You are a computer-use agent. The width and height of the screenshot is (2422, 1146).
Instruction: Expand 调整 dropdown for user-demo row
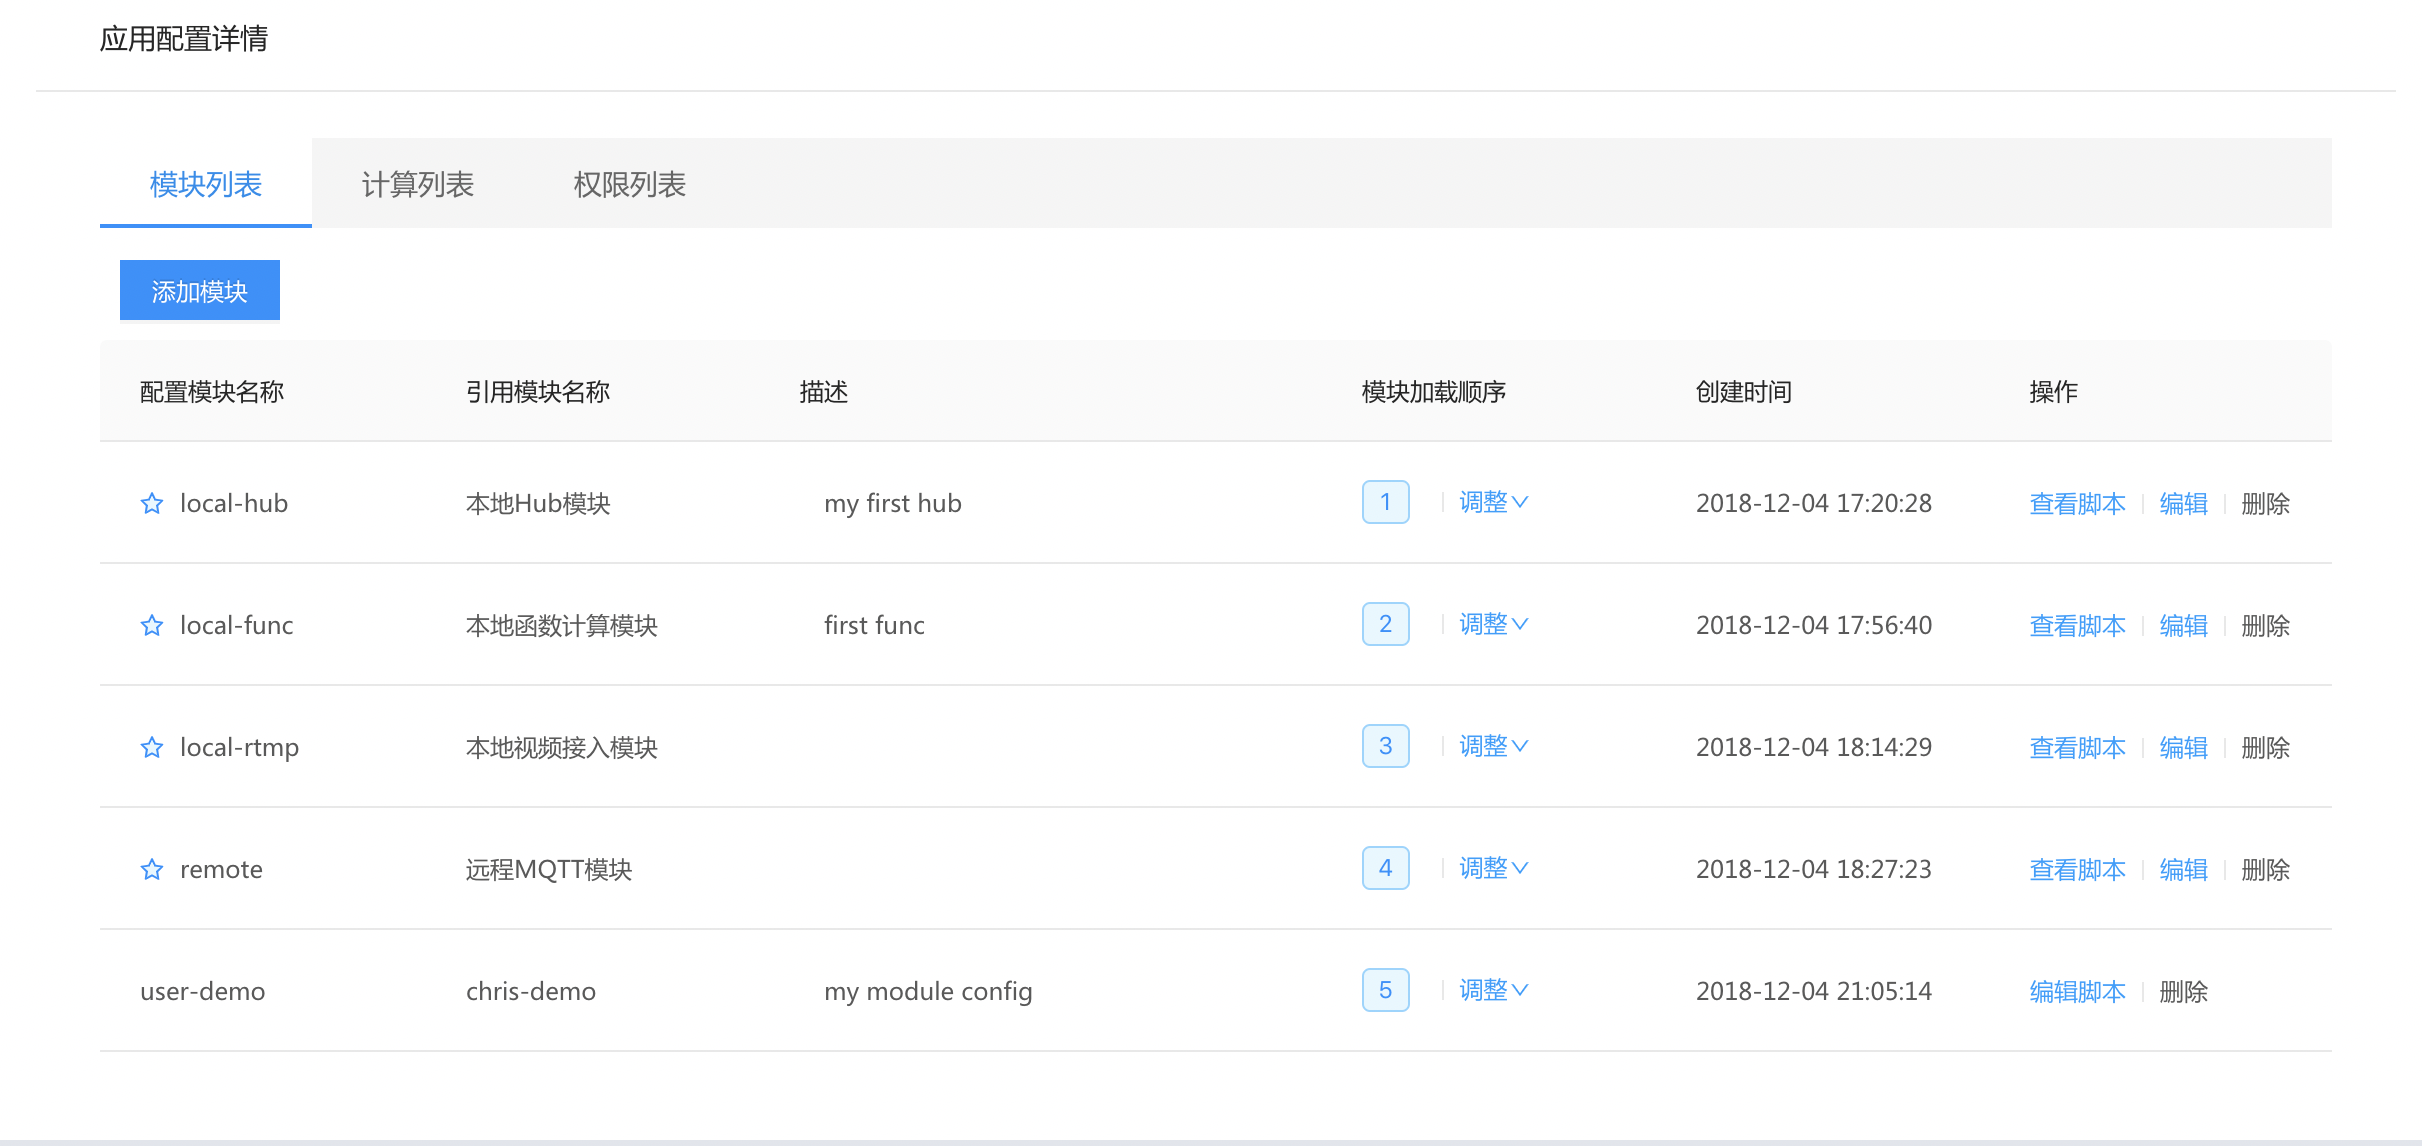tap(1493, 990)
